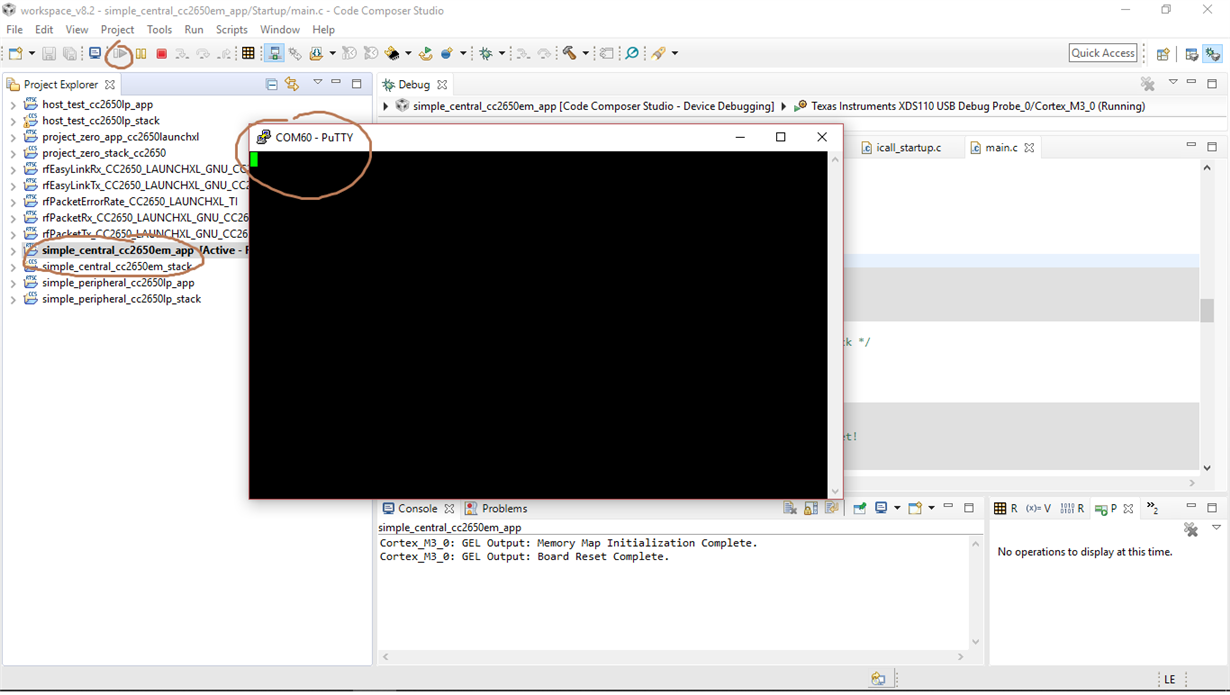Click the Build hammer icon
Image resolution: width=1230 pixels, height=695 pixels.
[569, 53]
